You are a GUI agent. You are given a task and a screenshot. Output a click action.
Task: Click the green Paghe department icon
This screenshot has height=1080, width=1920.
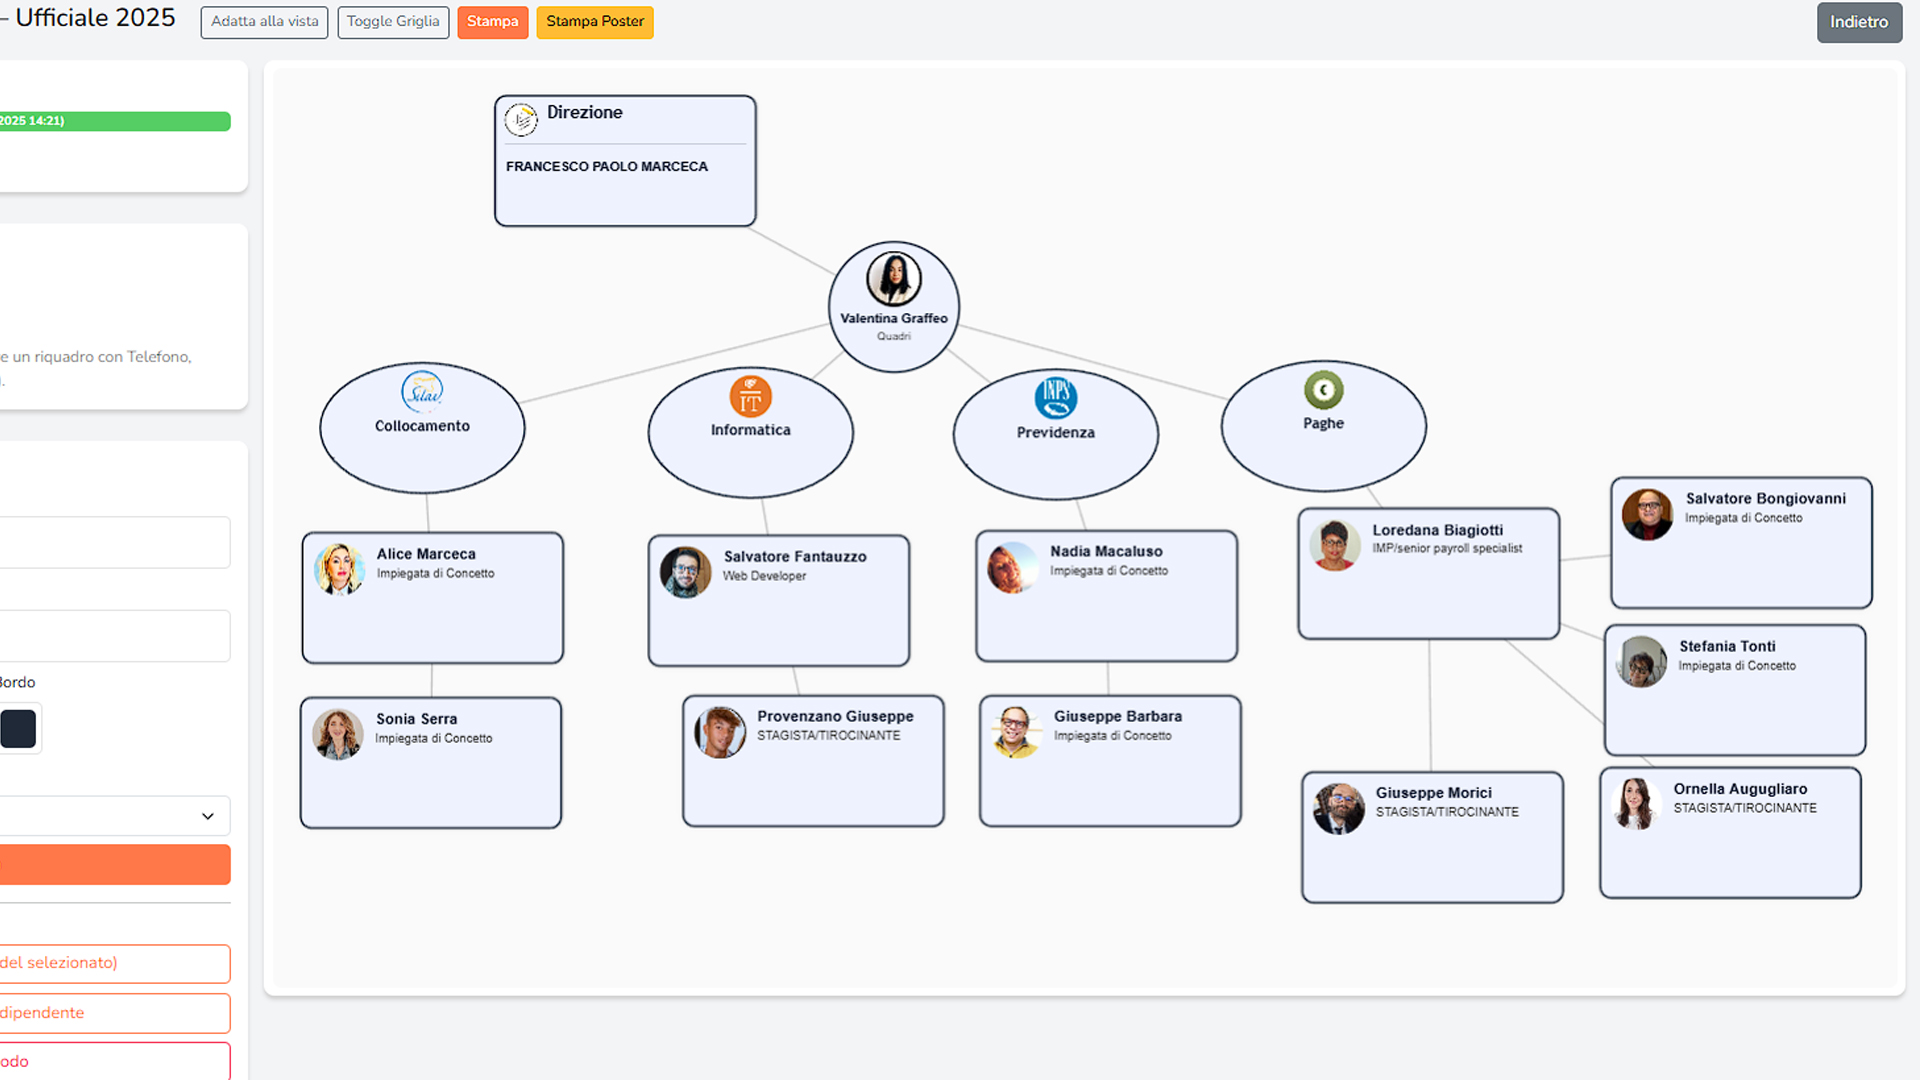(x=1323, y=390)
